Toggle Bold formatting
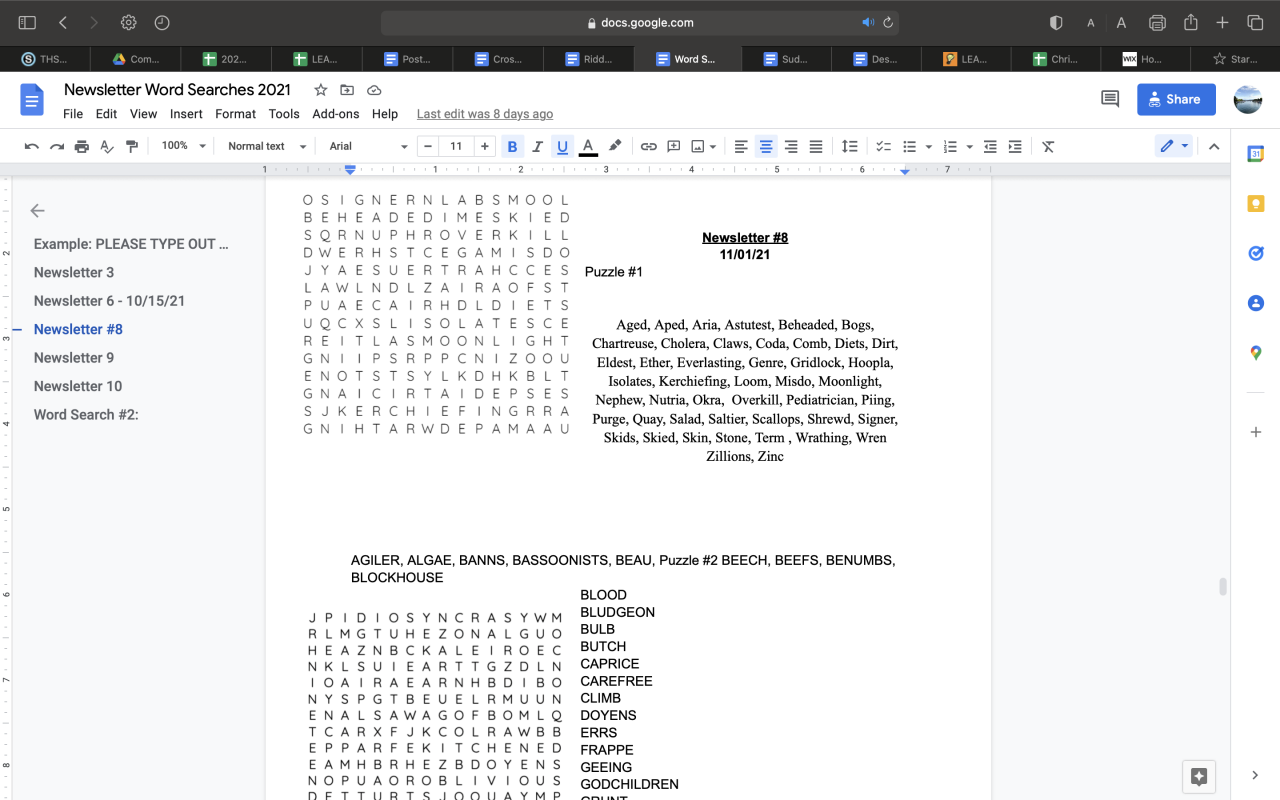The width and height of the screenshot is (1280, 800). click(x=512, y=146)
